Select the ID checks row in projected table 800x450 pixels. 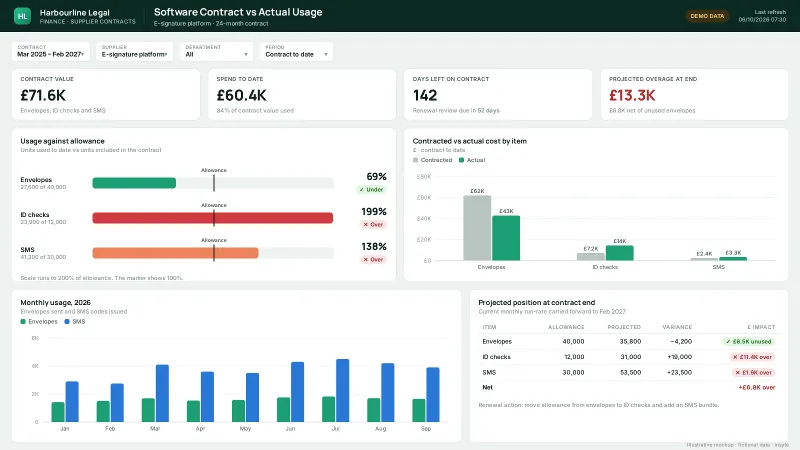coord(629,357)
